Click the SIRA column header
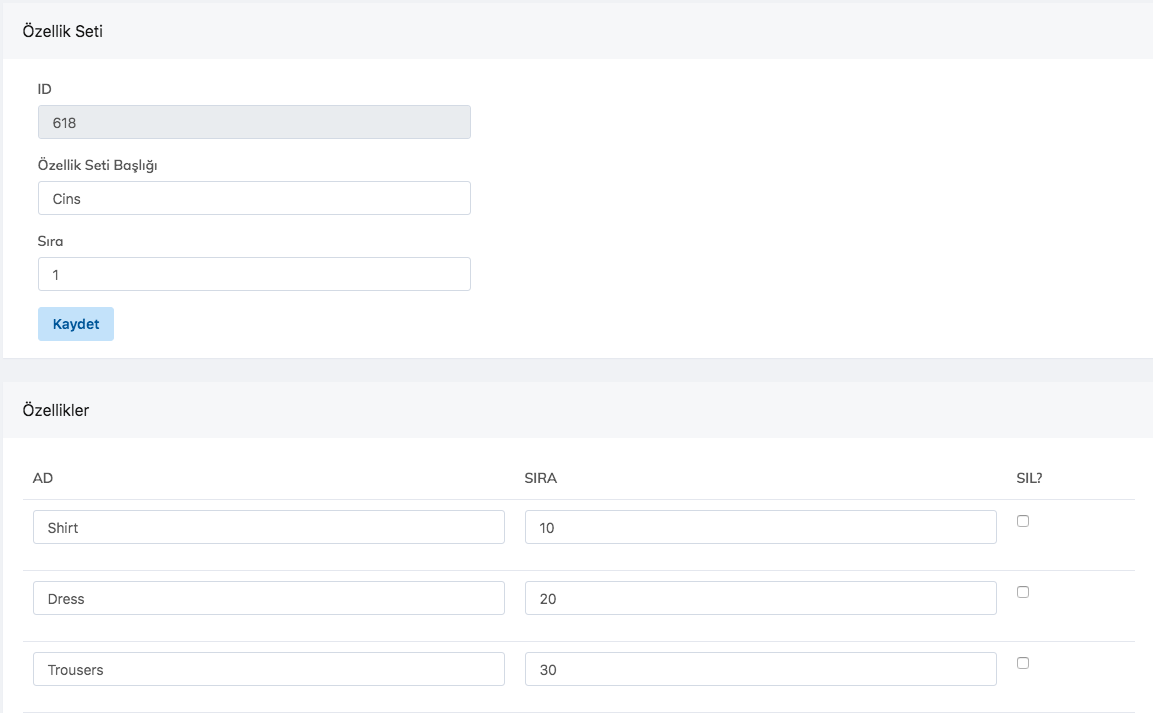 click(x=540, y=478)
